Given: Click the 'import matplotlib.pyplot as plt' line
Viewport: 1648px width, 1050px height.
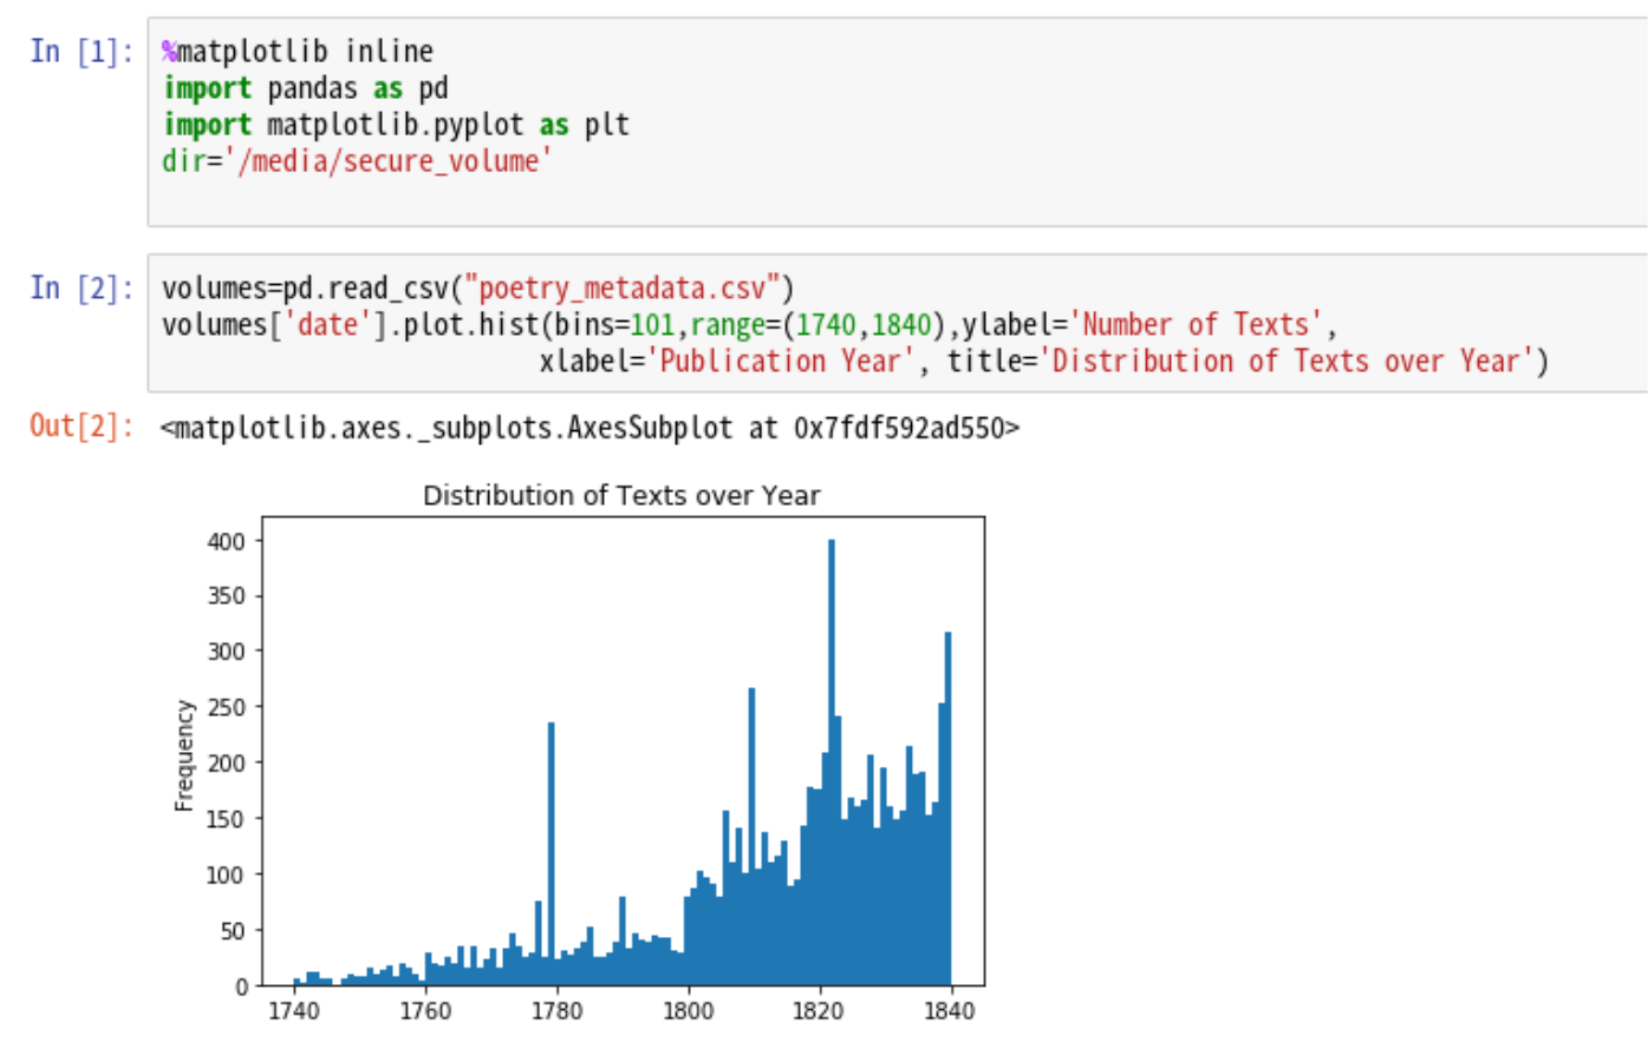Looking at the screenshot, I should 396,126.
